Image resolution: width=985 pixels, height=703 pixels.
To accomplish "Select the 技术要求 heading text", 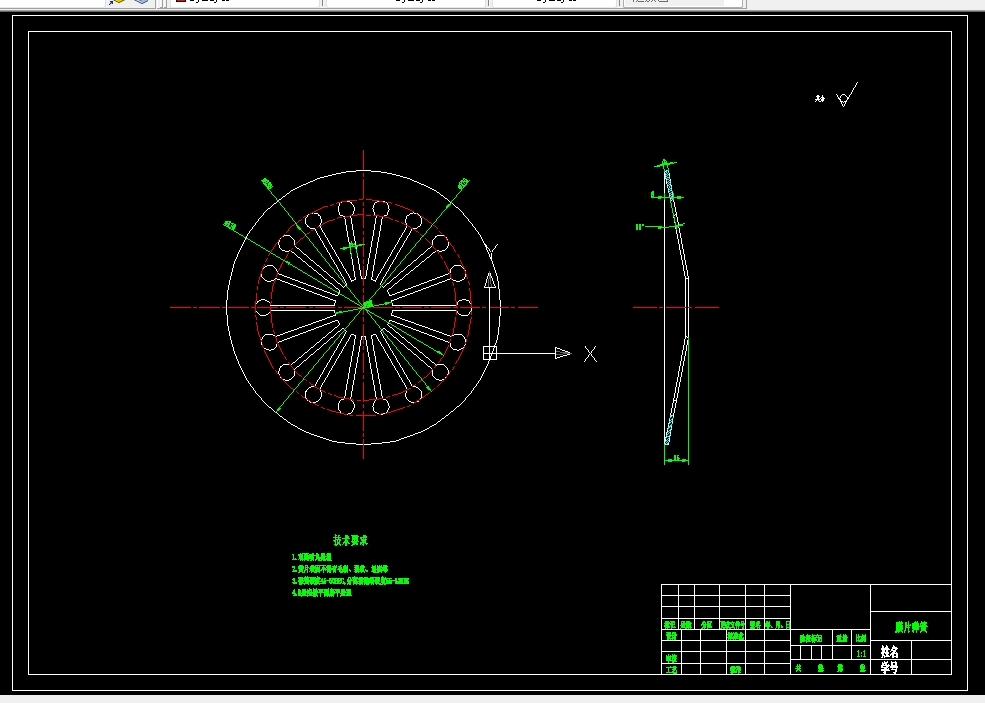I will [350, 540].
